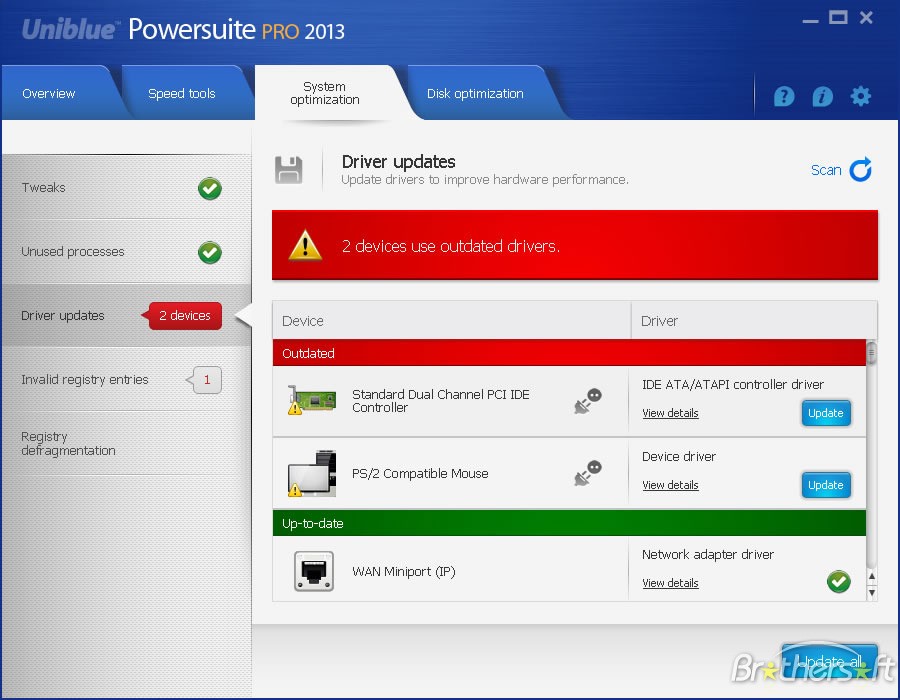Select the System optimization tab
Viewport: 900px width, 700px height.
point(325,93)
